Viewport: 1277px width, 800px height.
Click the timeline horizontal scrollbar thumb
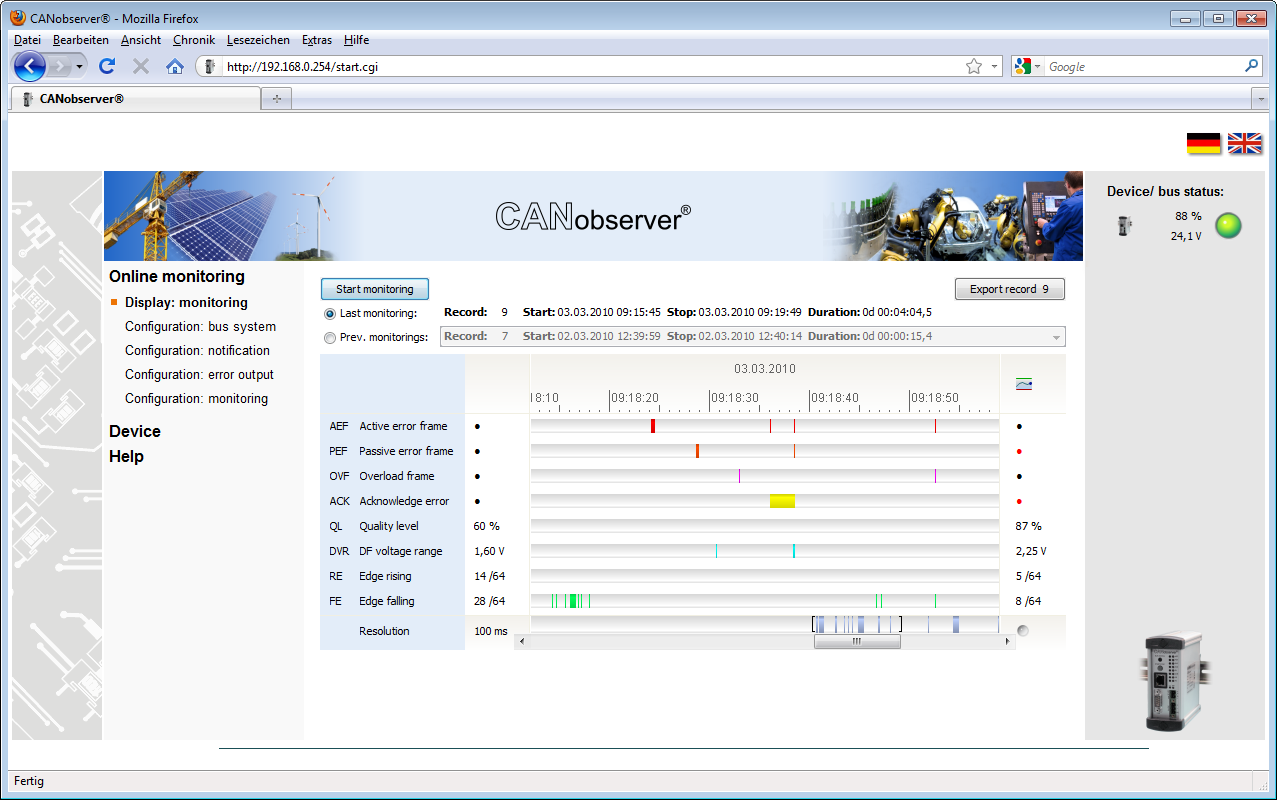click(857, 642)
